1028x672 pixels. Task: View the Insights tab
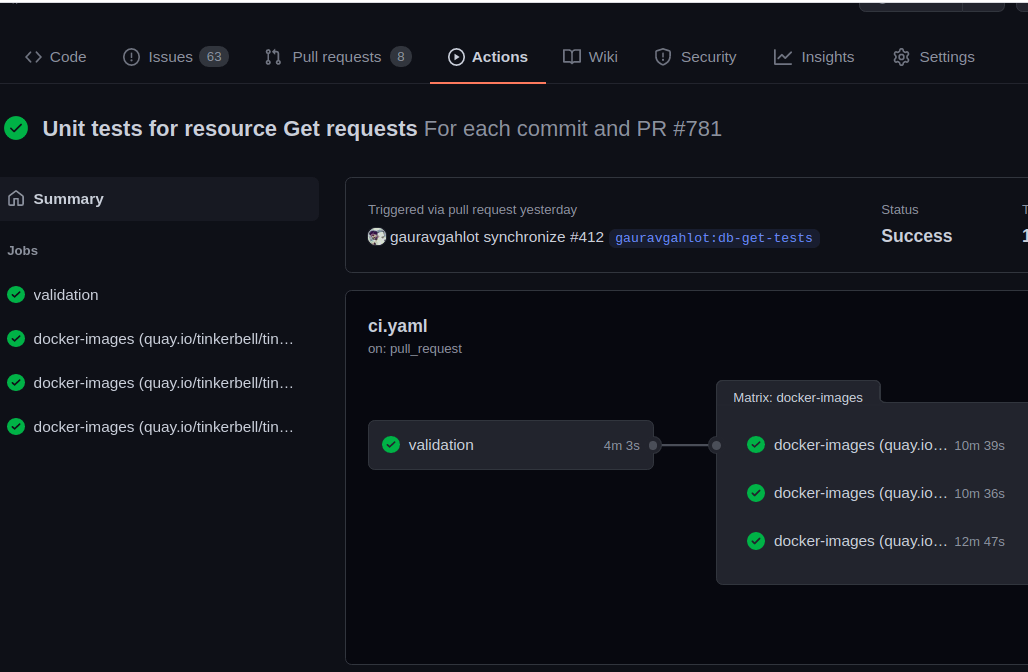[x=814, y=57]
